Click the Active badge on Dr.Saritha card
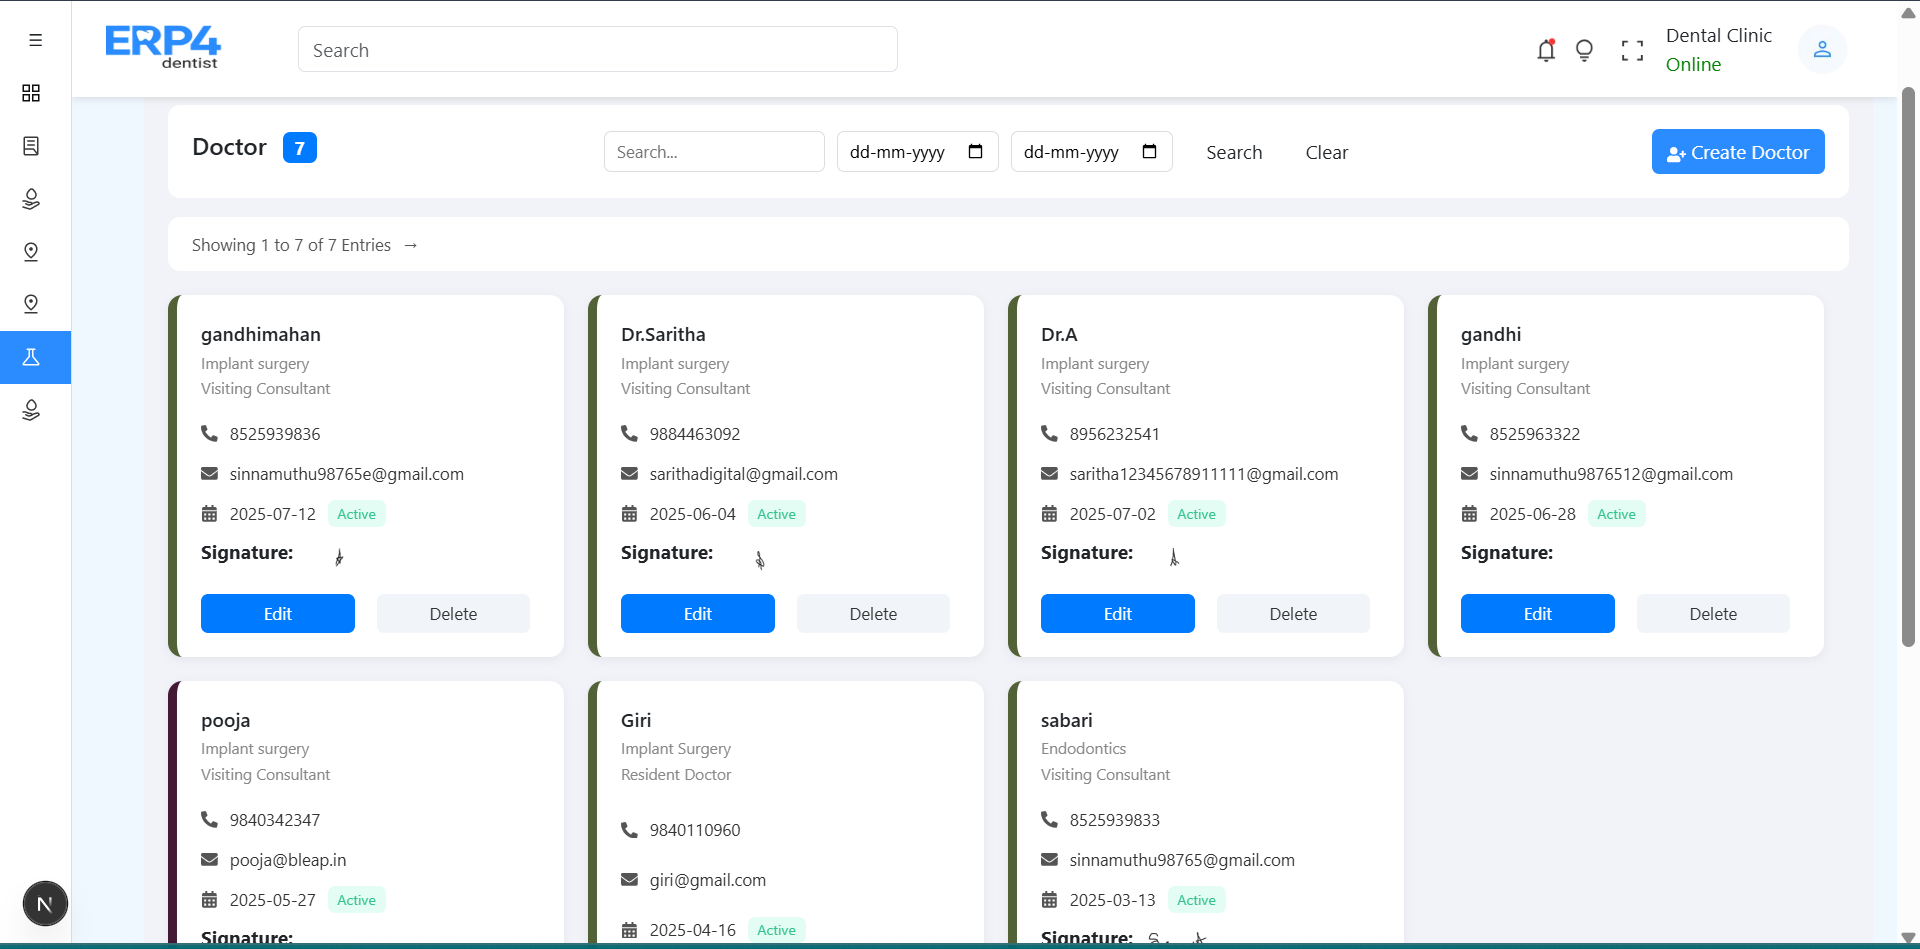Screen dimensions: 1920x949 (776, 514)
